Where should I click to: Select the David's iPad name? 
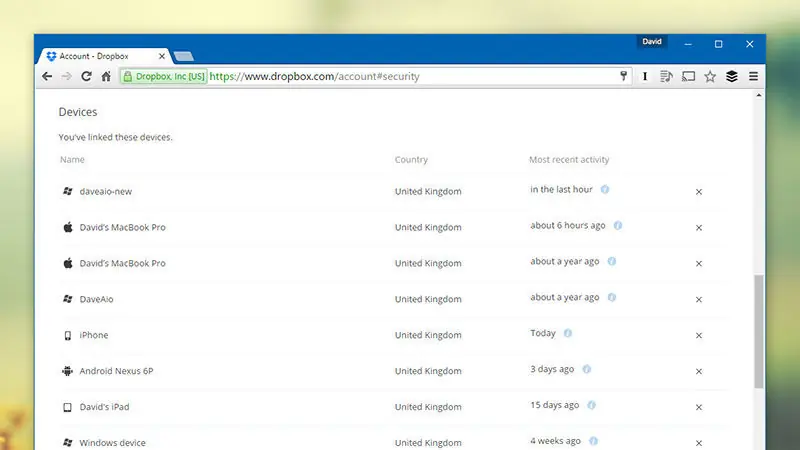(x=105, y=407)
